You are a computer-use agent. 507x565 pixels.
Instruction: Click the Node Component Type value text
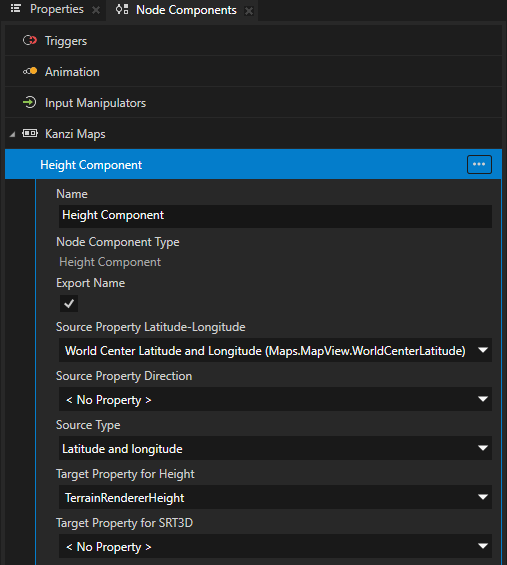click(110, 262)
